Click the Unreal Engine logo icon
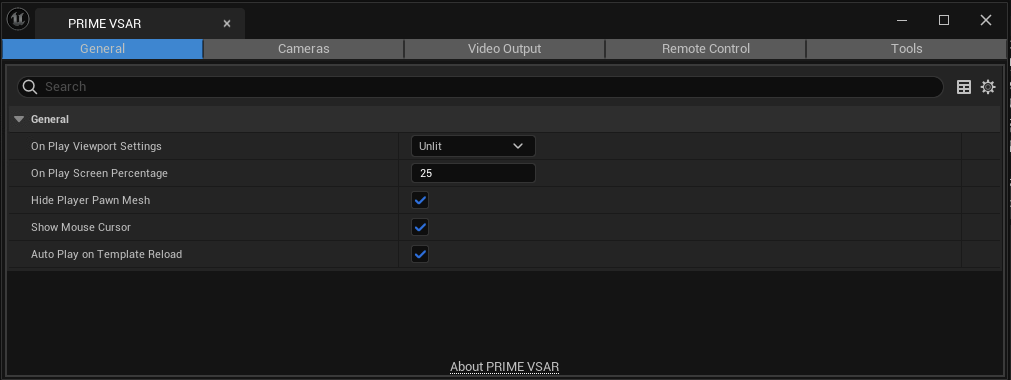This screenshot has height=380, width=1011. point(17,19)
